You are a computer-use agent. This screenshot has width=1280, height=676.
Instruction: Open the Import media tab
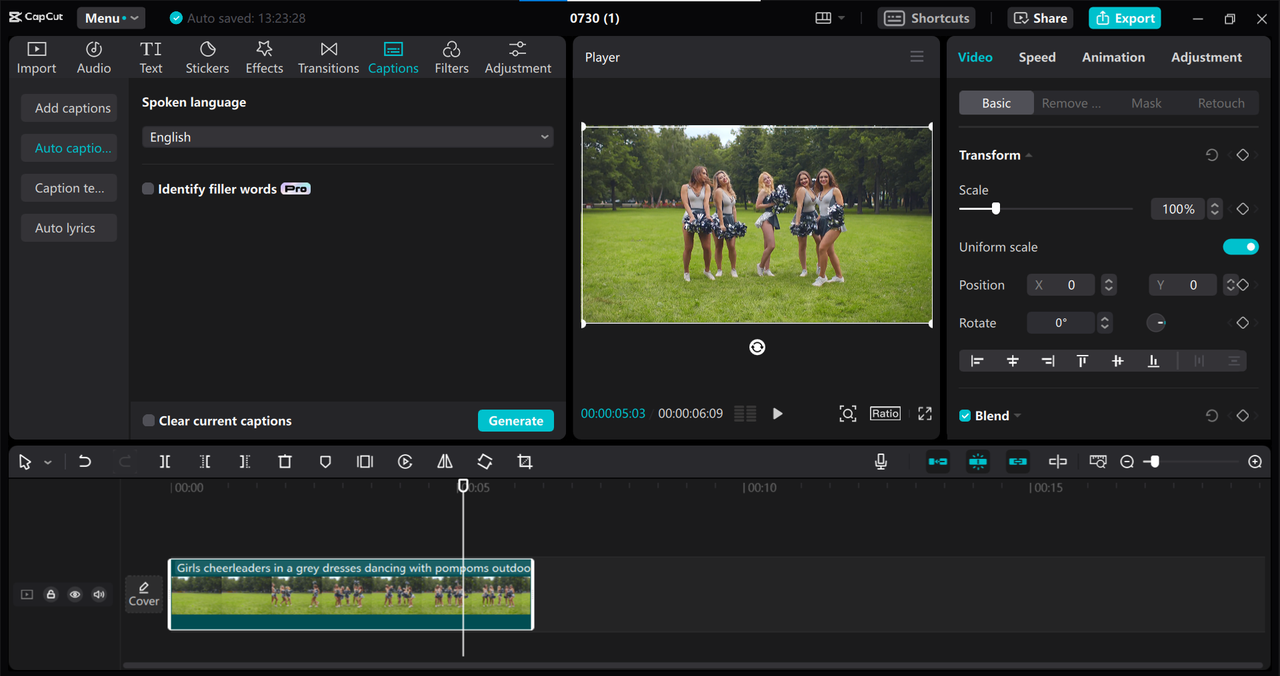coord(36,58)
